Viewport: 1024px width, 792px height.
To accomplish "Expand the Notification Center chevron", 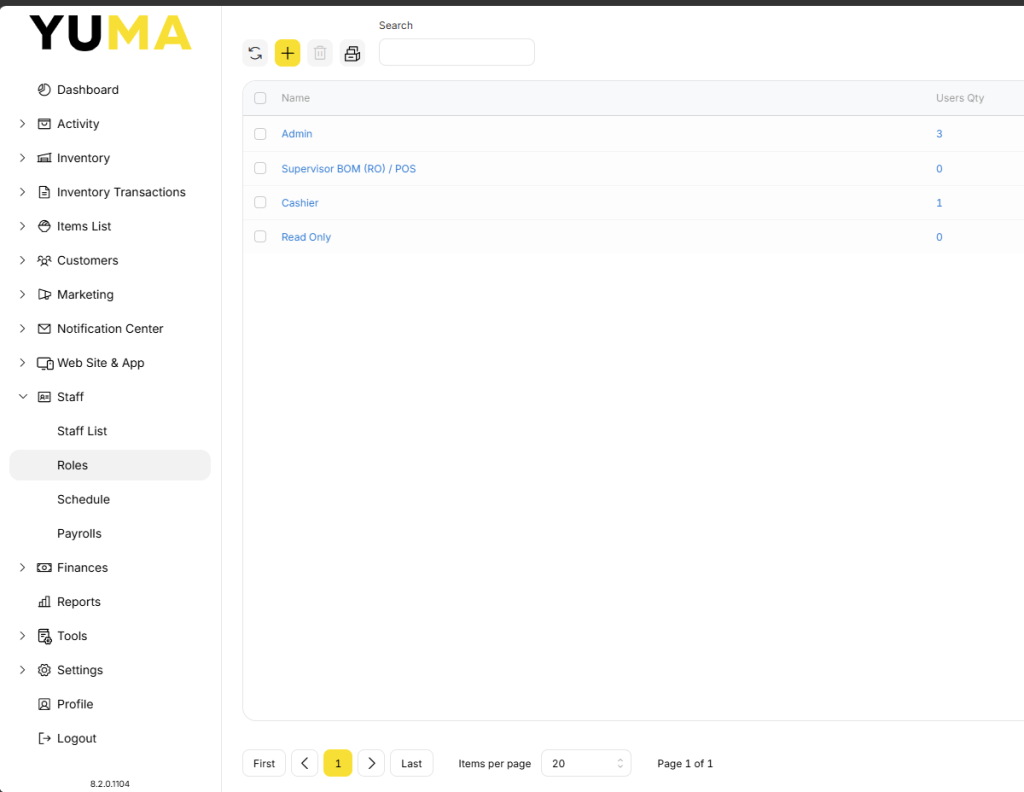I will click(22, 328).
